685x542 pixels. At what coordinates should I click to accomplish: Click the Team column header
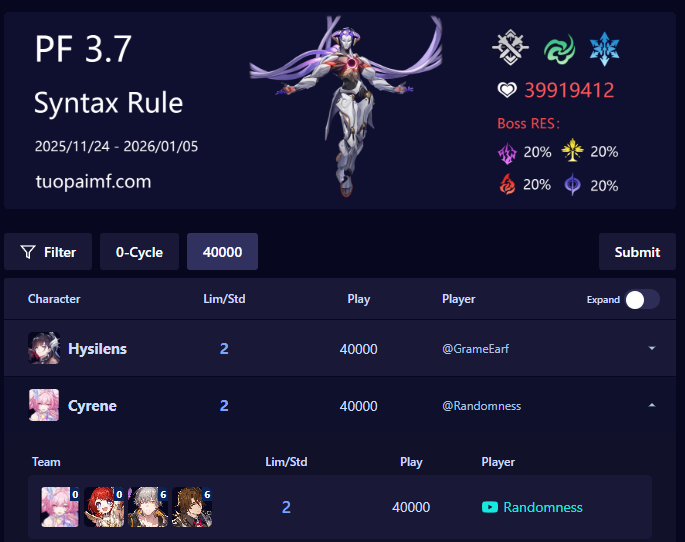(x=46, y=462)
